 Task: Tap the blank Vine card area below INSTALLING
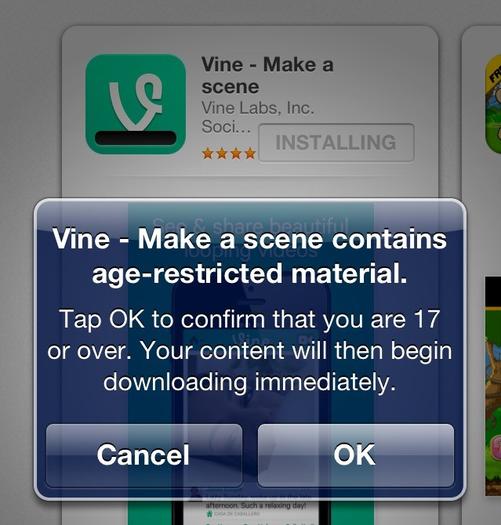250,186
